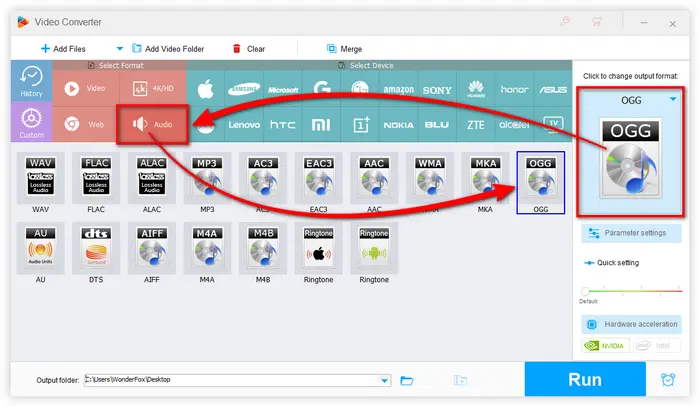The height and width of the screenshot is (407, 700).
Task: Toggle Hardware acceleration
Action: click(631, 324)
